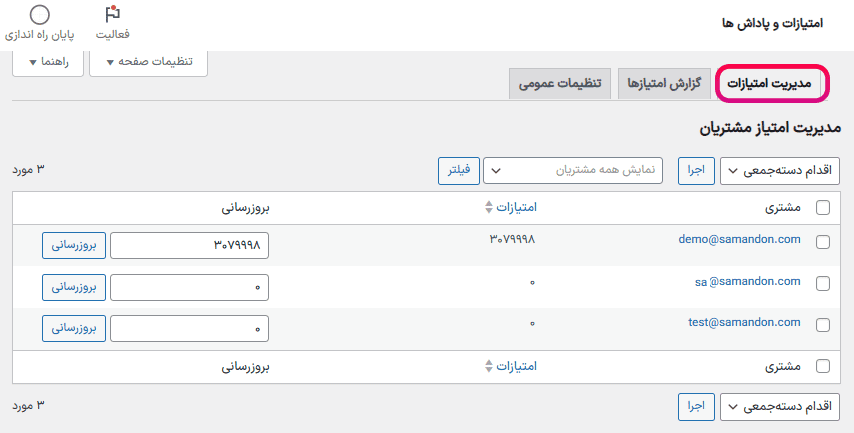Click the فیلتر filter button
This screenshot has height=433, width=854.
459,170
